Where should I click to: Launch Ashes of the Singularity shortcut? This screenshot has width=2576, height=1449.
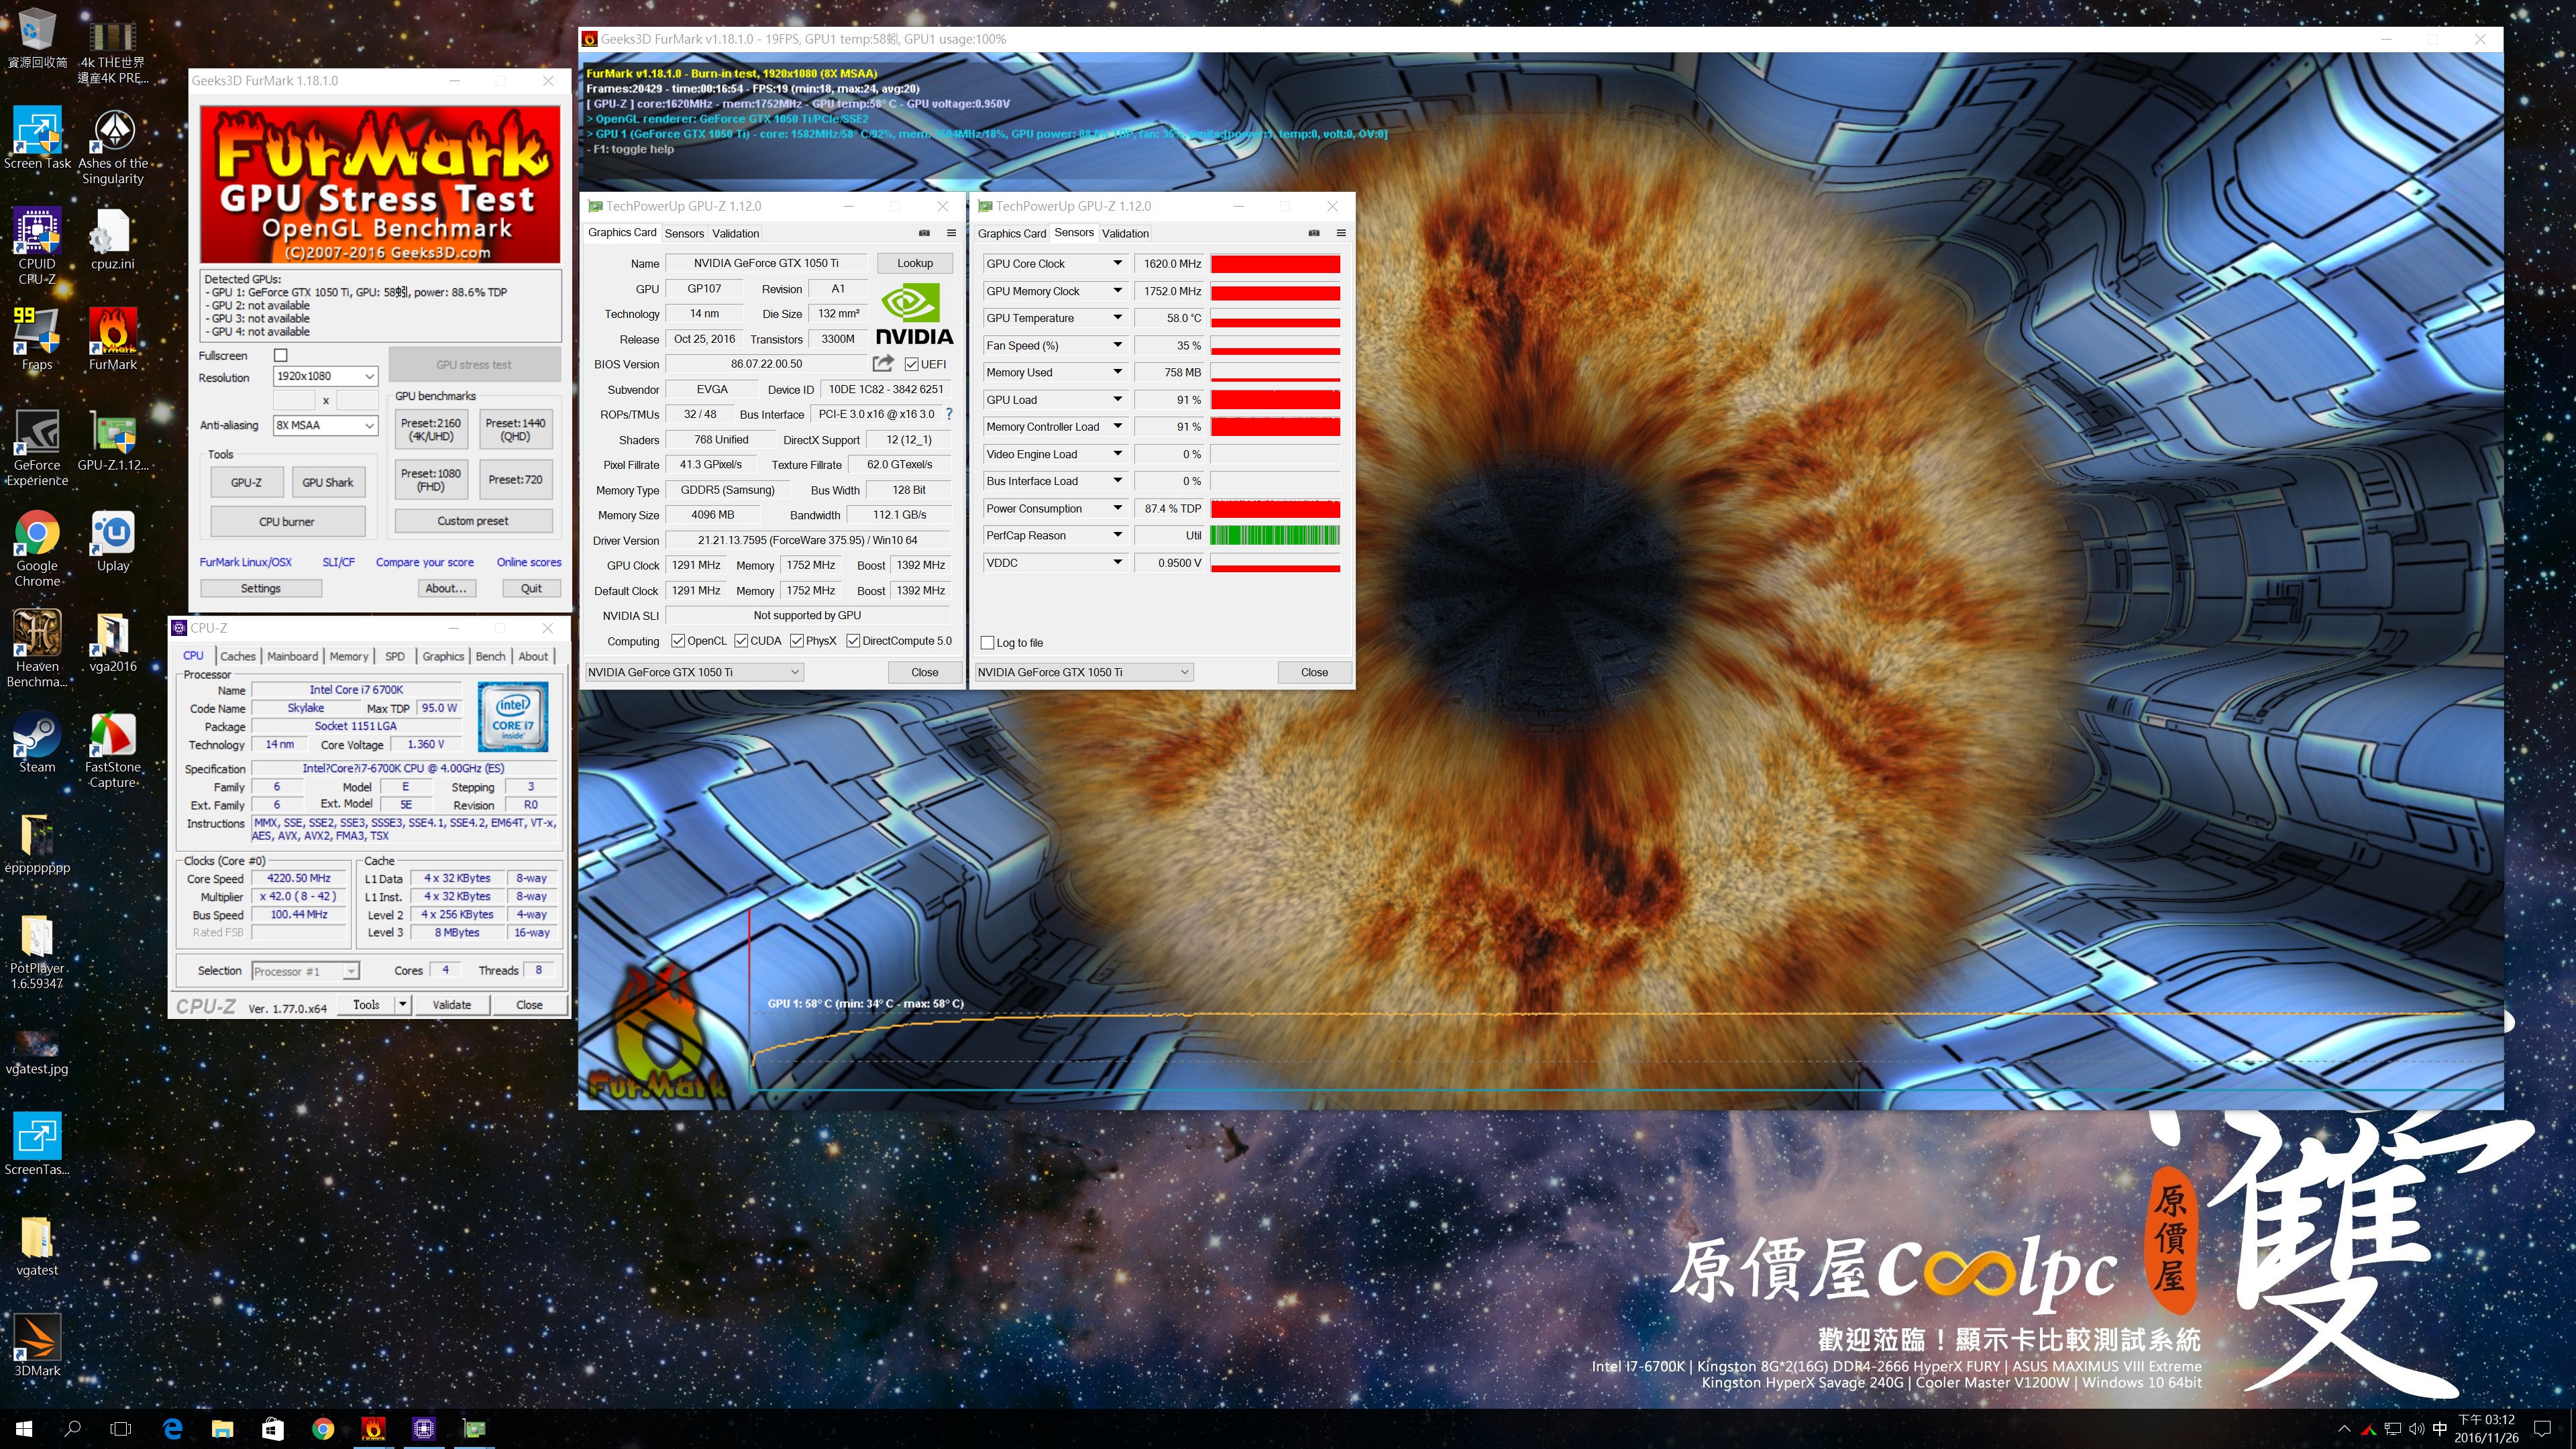(x=113, y=146)
